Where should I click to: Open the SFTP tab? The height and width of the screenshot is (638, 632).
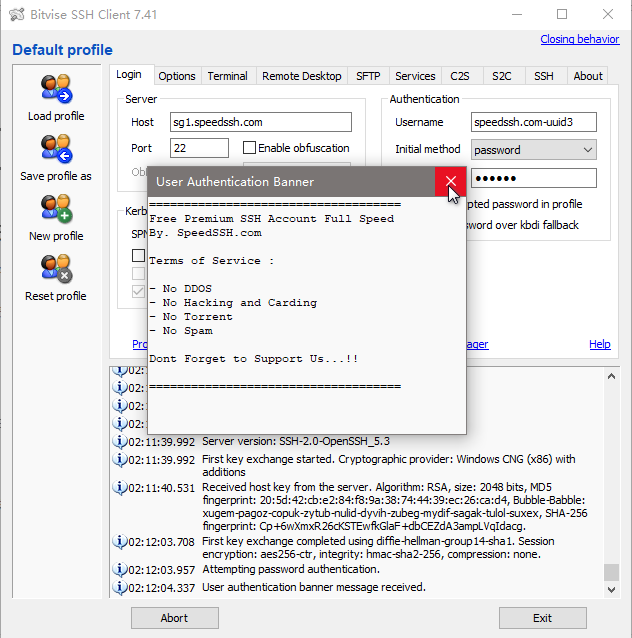click(368, 76)
